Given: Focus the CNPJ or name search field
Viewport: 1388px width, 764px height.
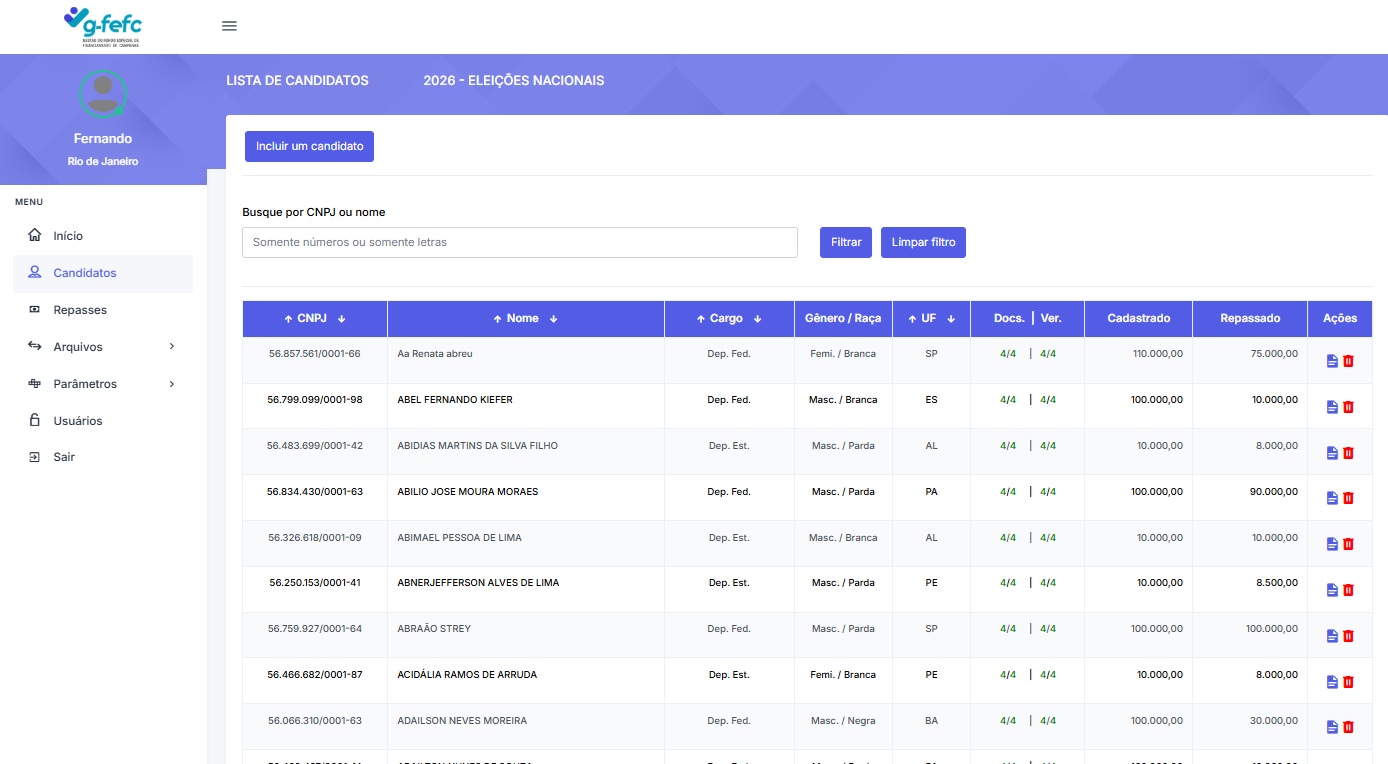Looking at the screenshot, I should coord(519,242).
